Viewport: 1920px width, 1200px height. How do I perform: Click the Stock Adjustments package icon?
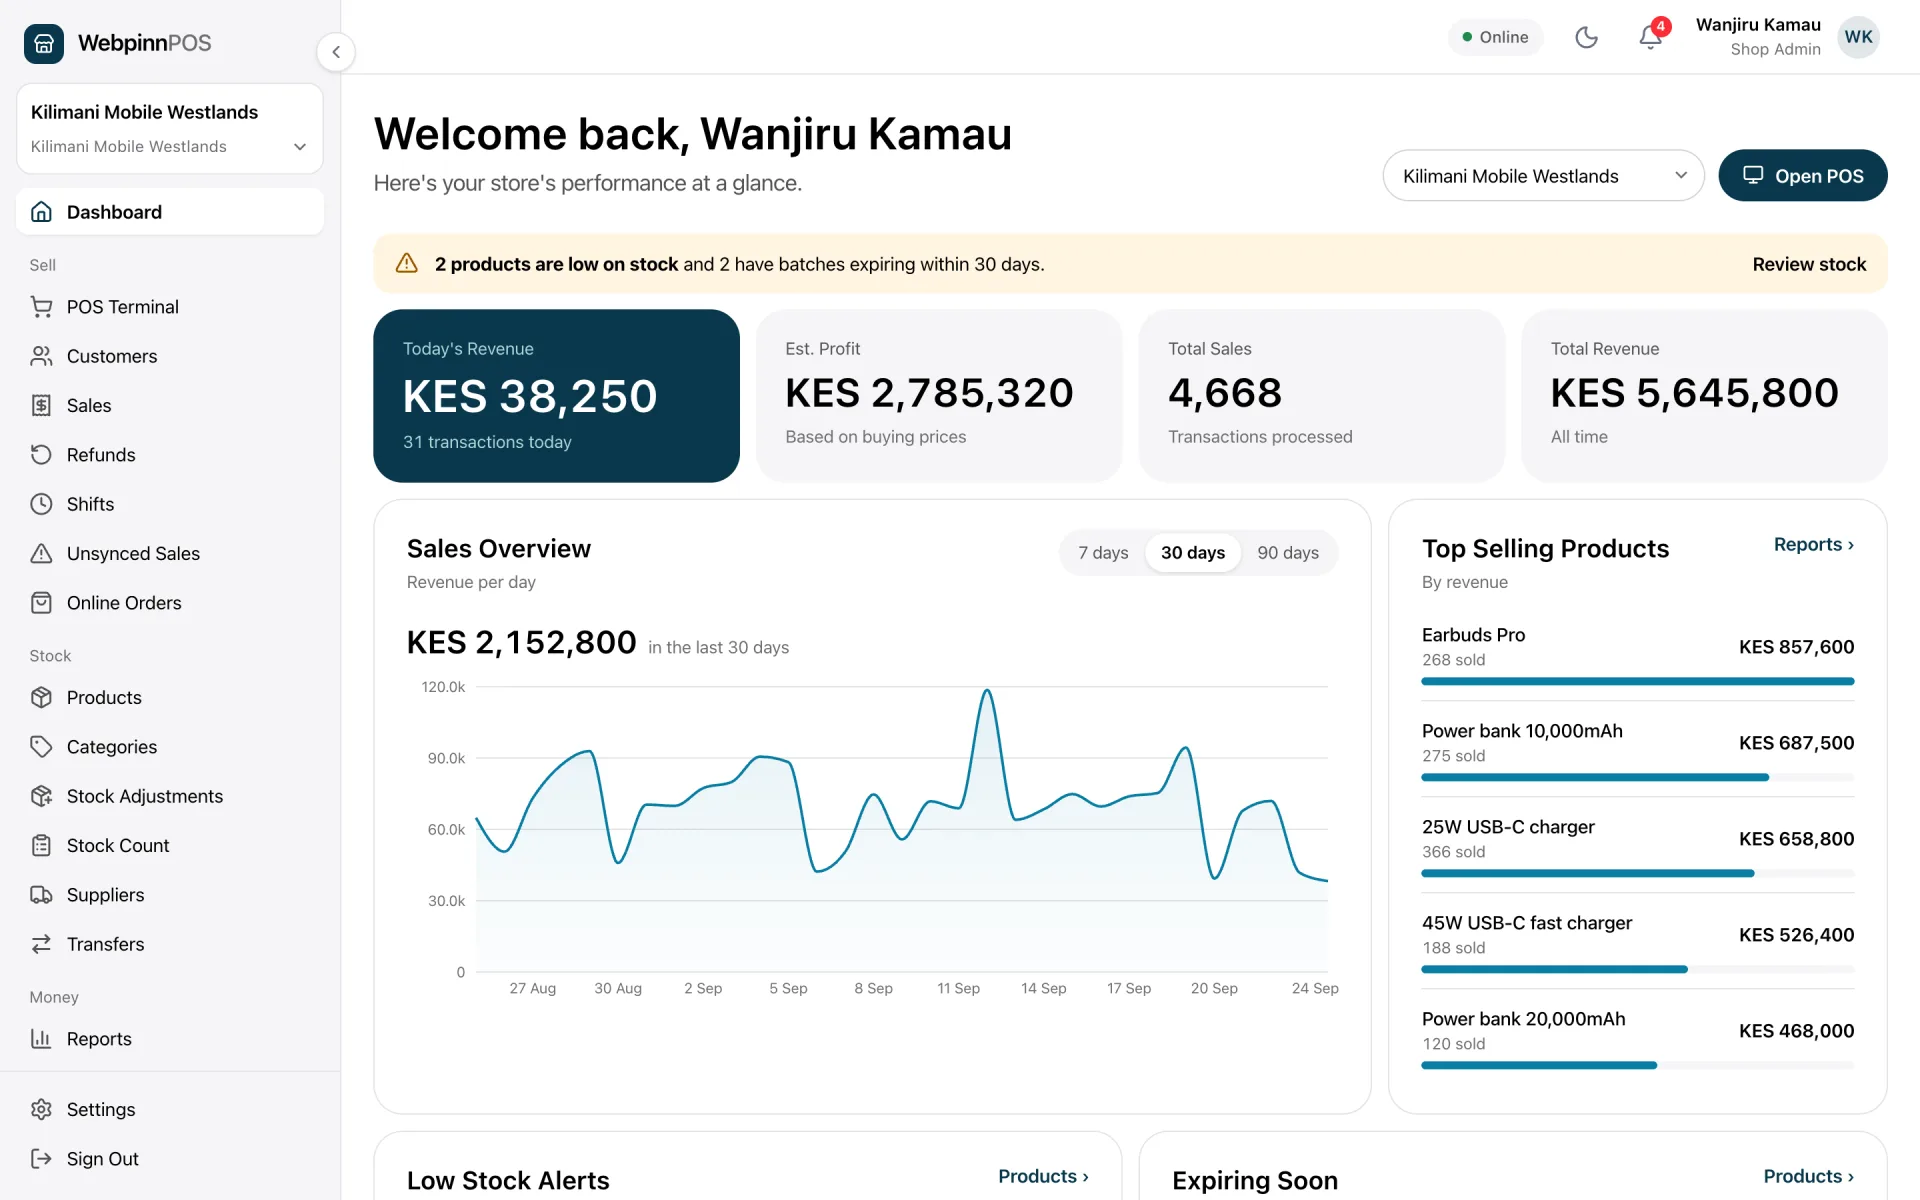tap(41, 796)
